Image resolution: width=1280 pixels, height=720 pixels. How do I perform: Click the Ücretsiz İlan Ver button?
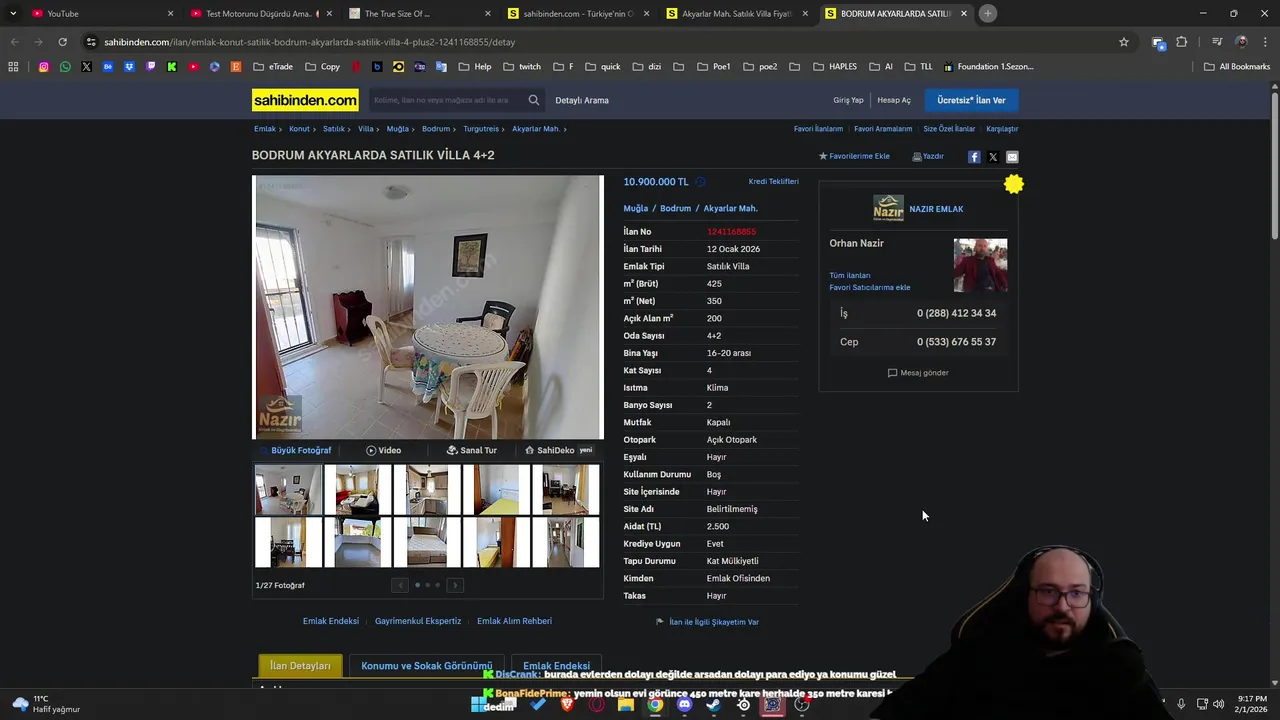point(971,100)
